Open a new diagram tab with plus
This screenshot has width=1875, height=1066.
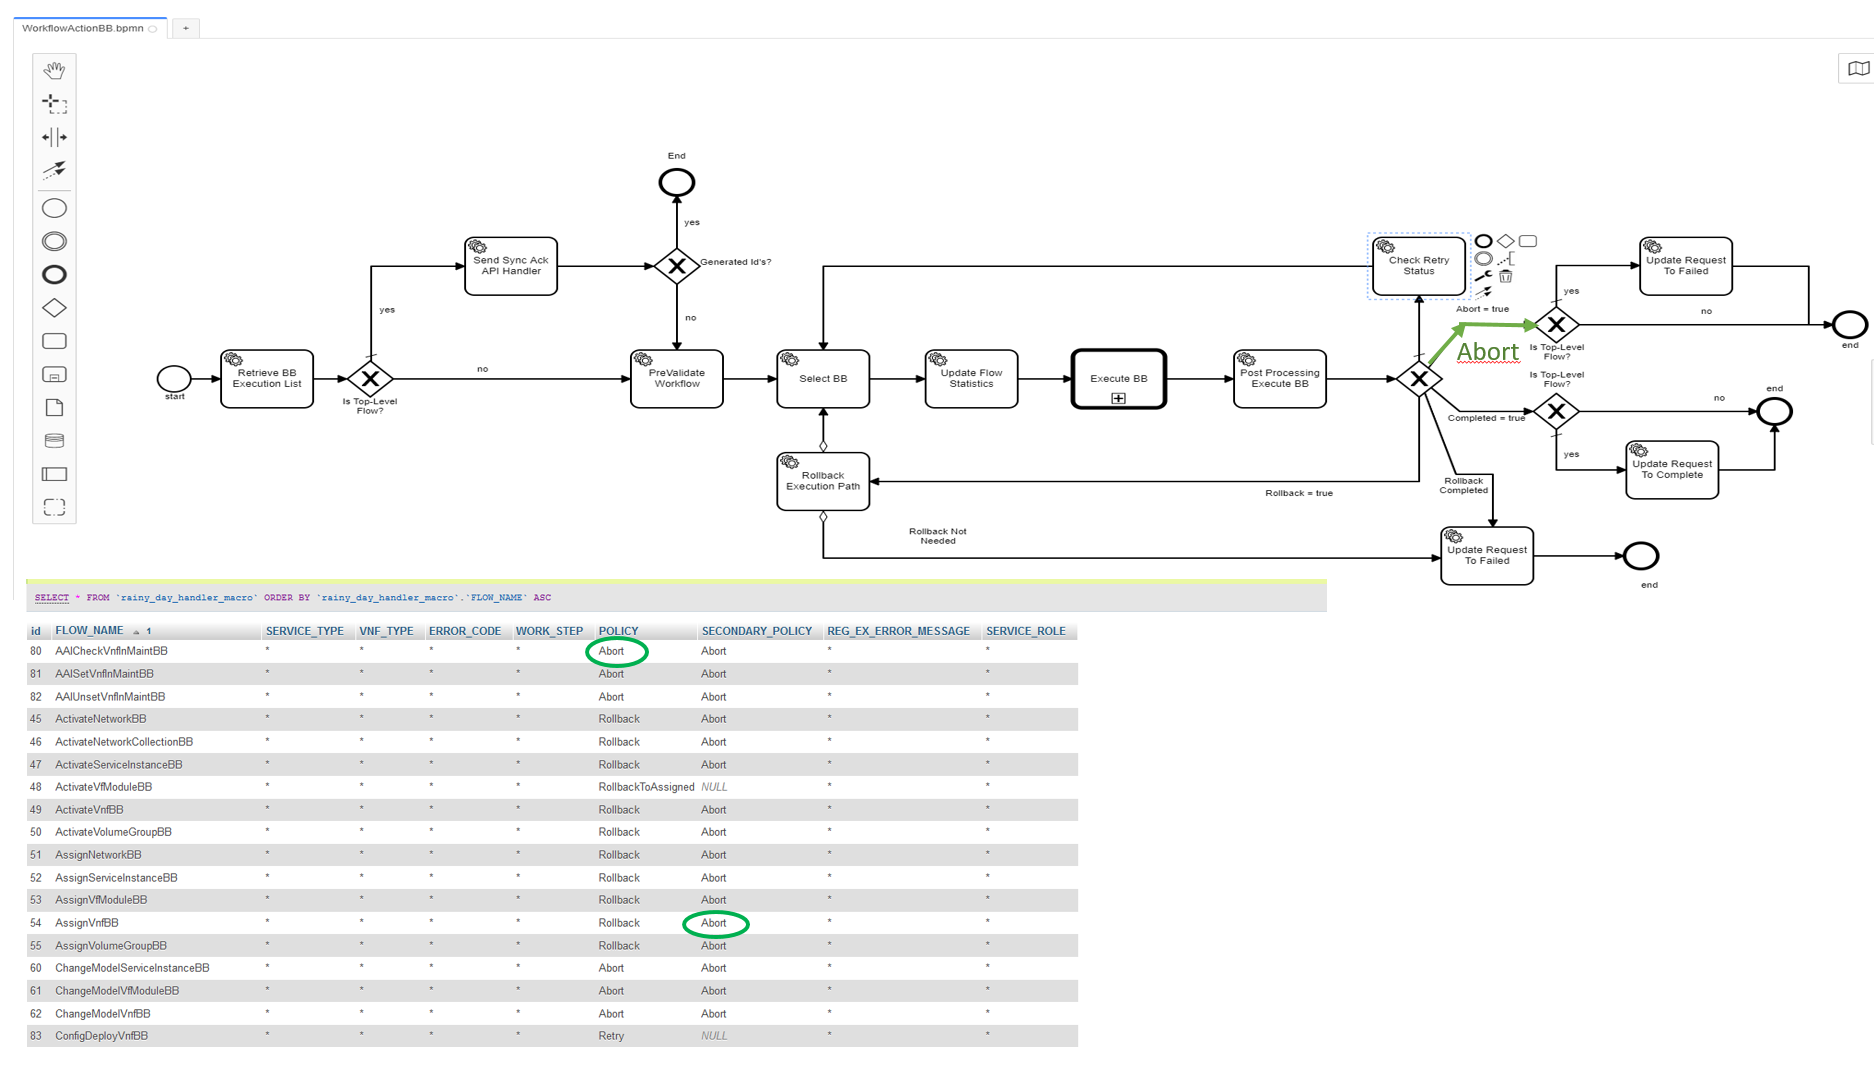[x=186, y=28]
